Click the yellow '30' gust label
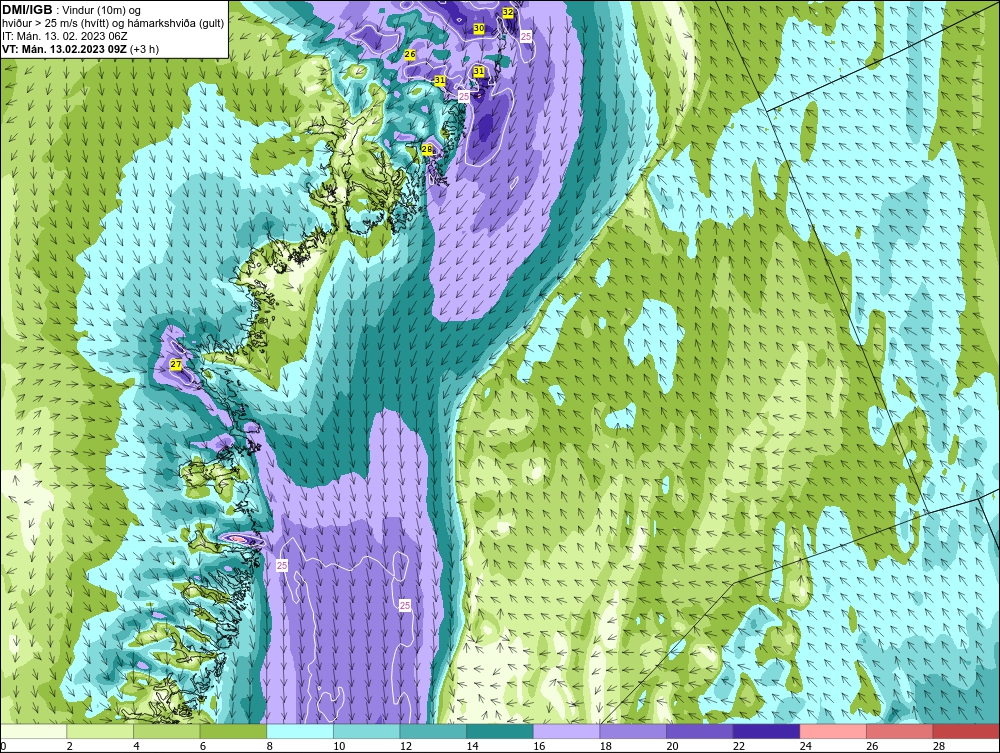Viewport: 1000px width, 753px height. coord(479,29)
